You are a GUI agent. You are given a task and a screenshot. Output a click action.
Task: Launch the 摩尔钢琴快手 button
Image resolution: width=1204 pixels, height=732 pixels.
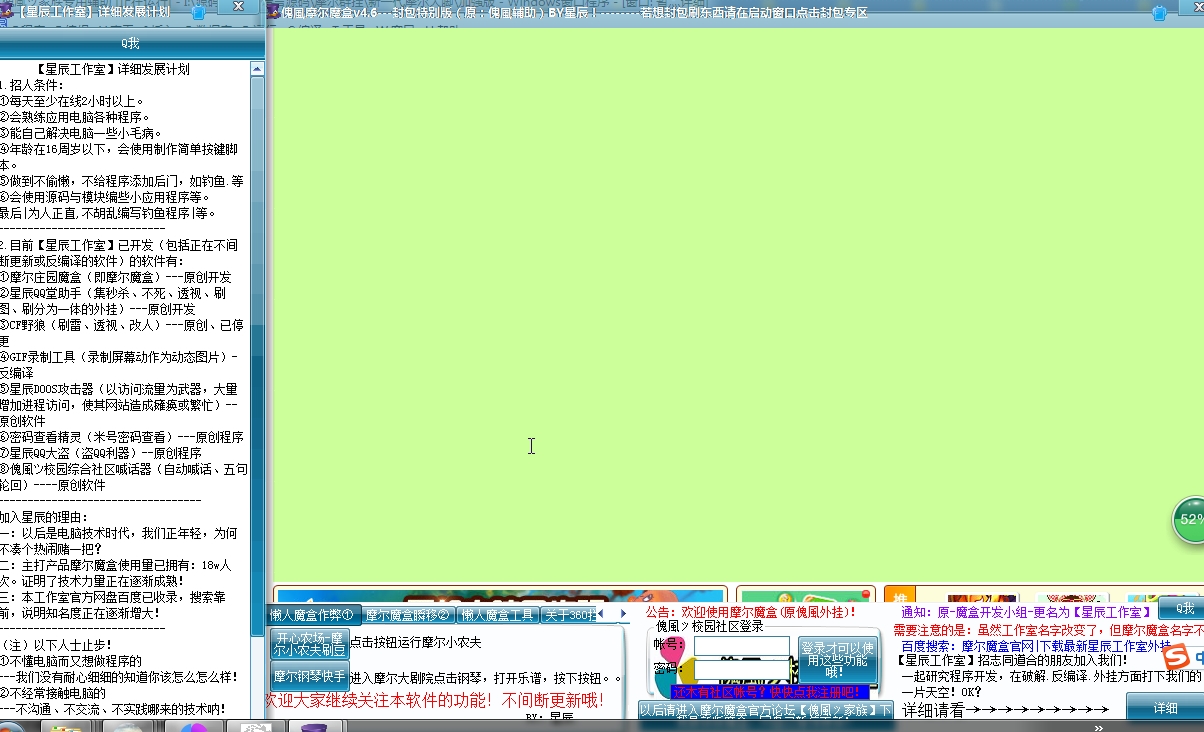coord(310,677)
